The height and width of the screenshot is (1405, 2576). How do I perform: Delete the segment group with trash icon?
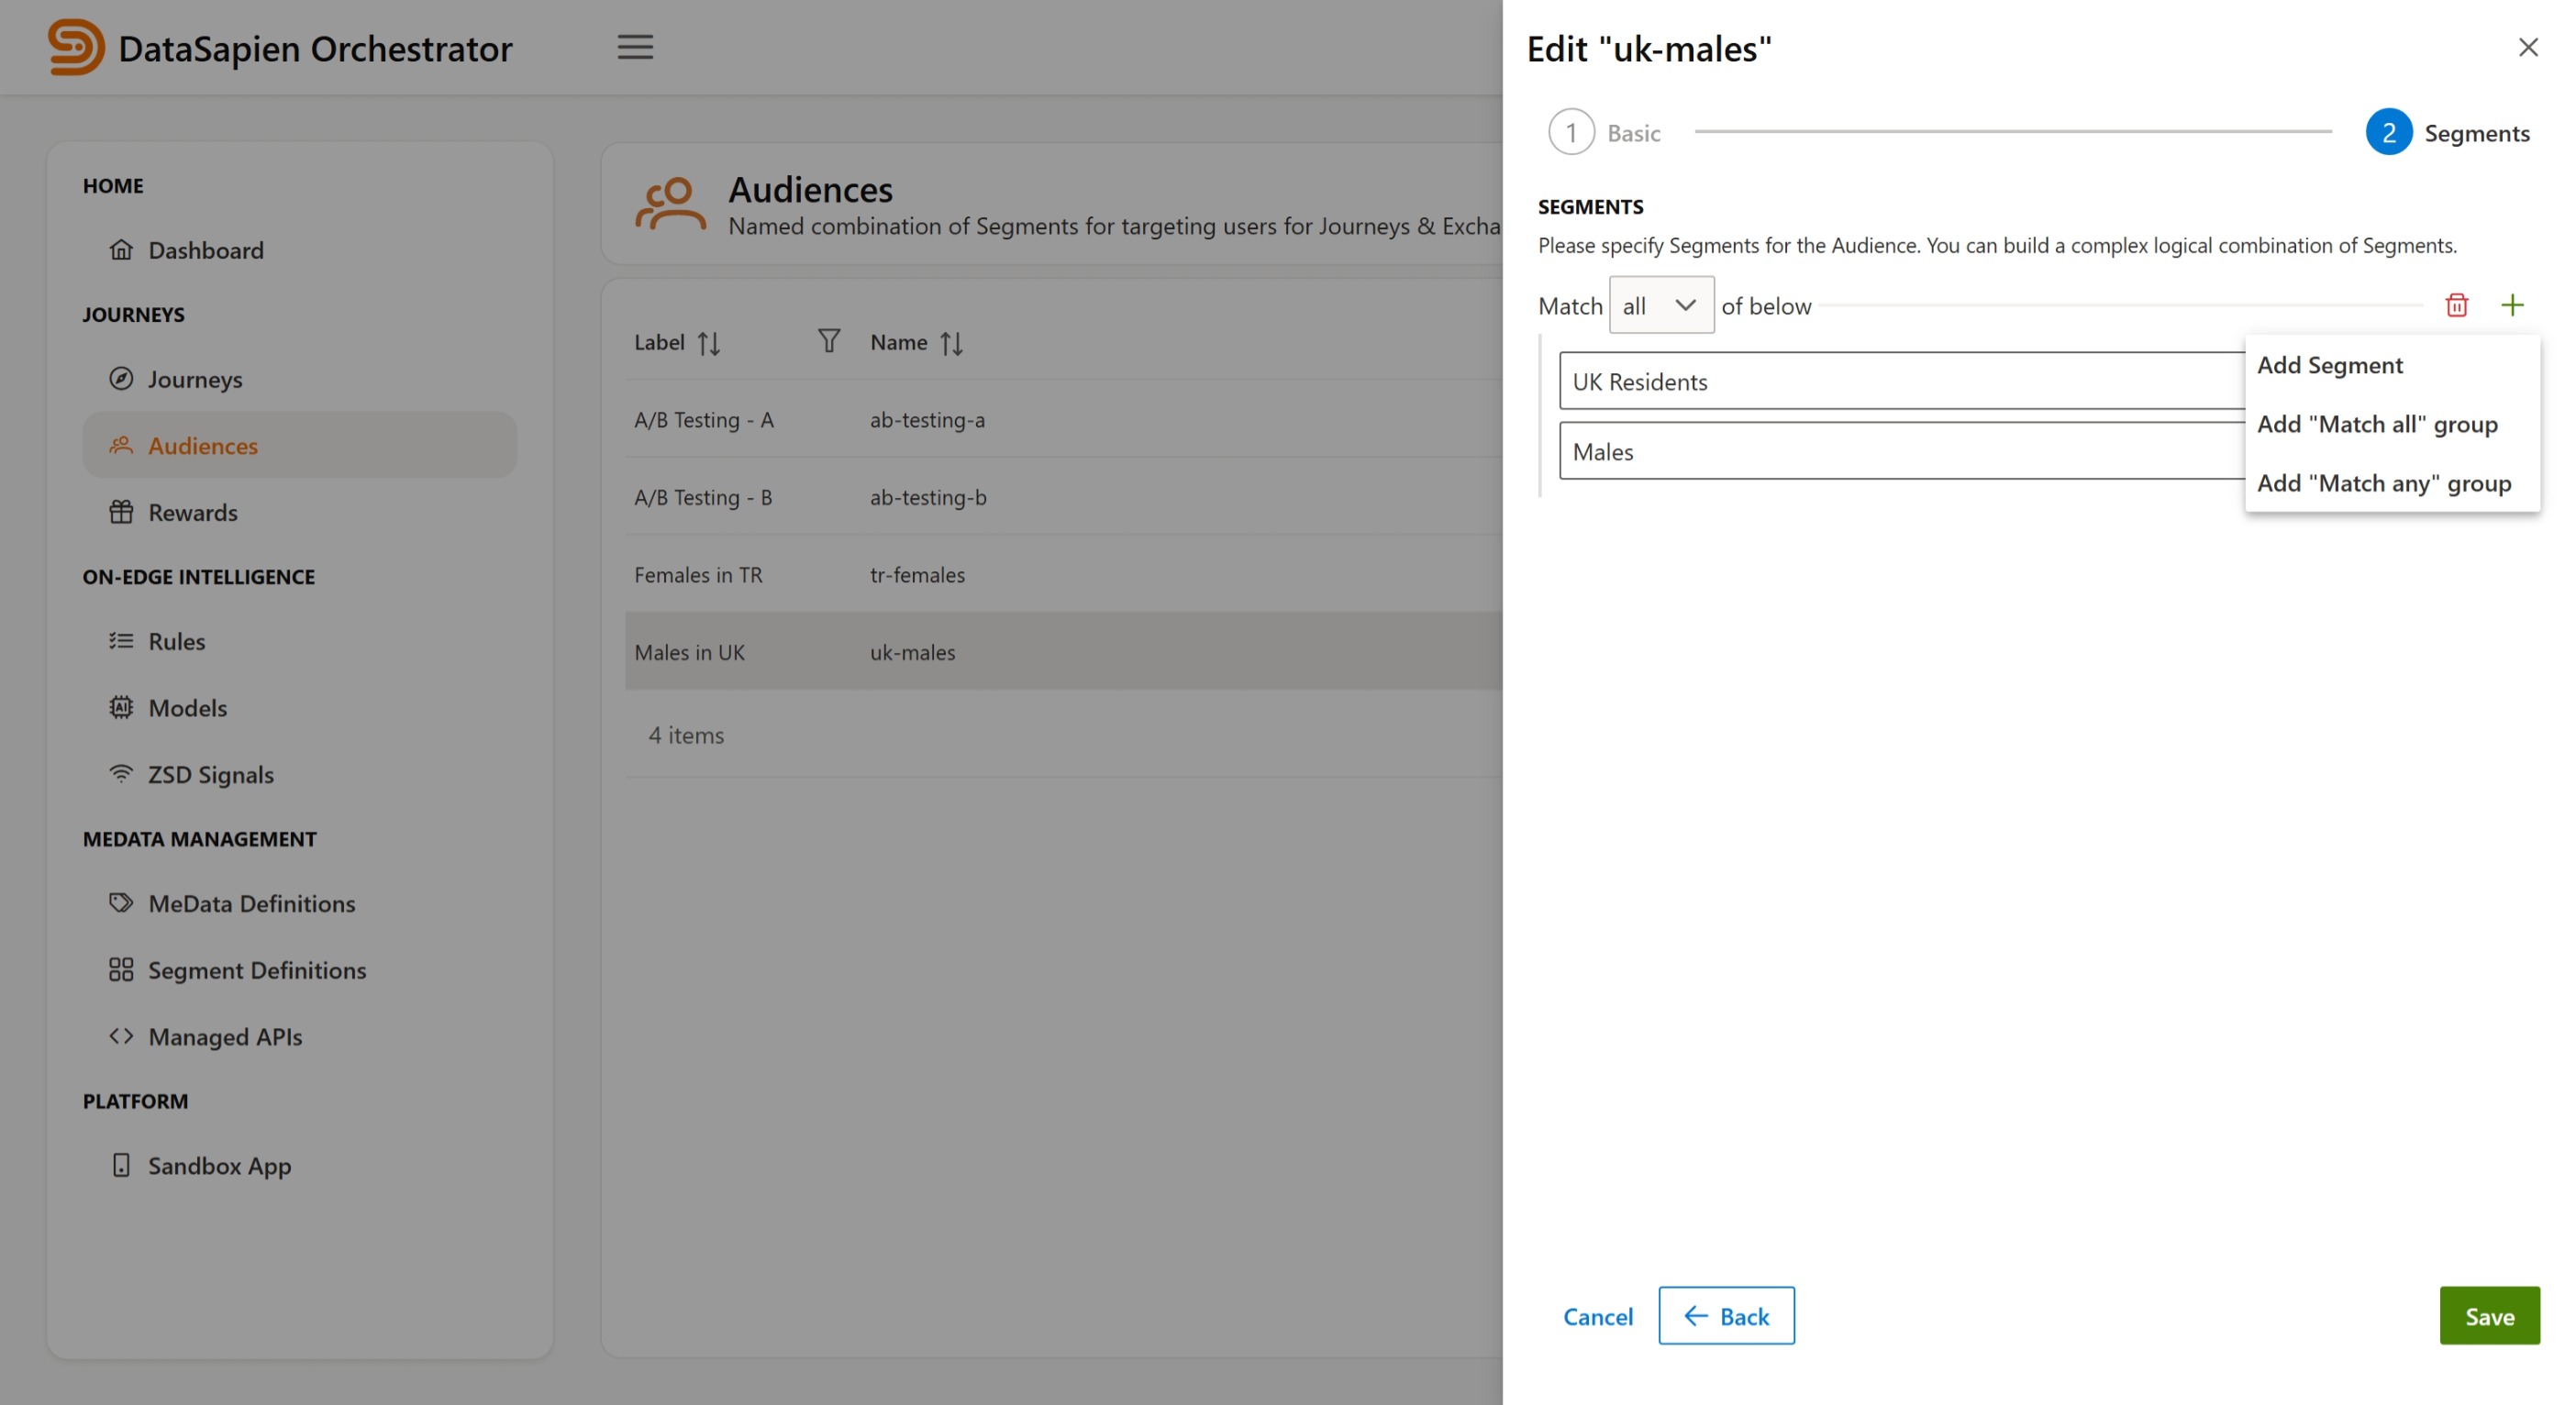click(2457, 304)
